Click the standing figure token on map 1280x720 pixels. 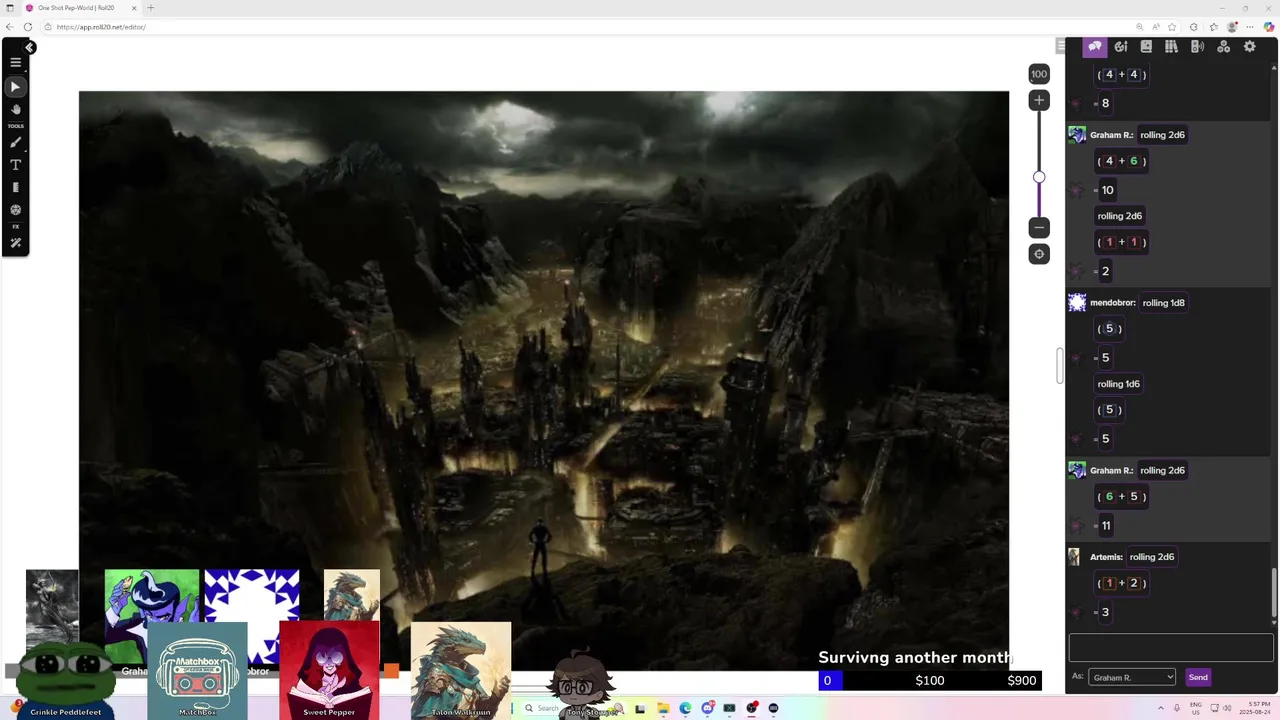point(540,548)
